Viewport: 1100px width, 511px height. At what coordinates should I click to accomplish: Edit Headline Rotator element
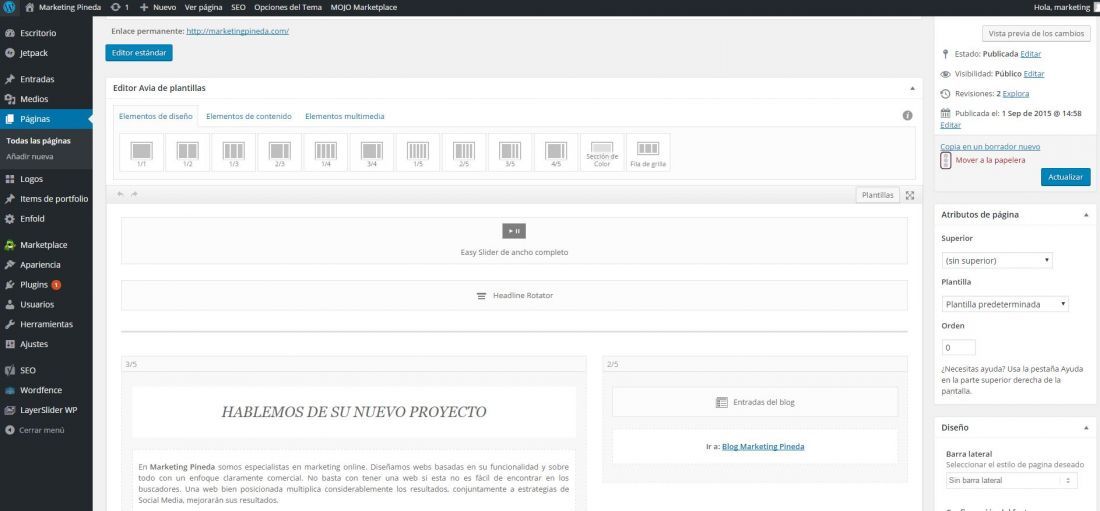(514, 296)
